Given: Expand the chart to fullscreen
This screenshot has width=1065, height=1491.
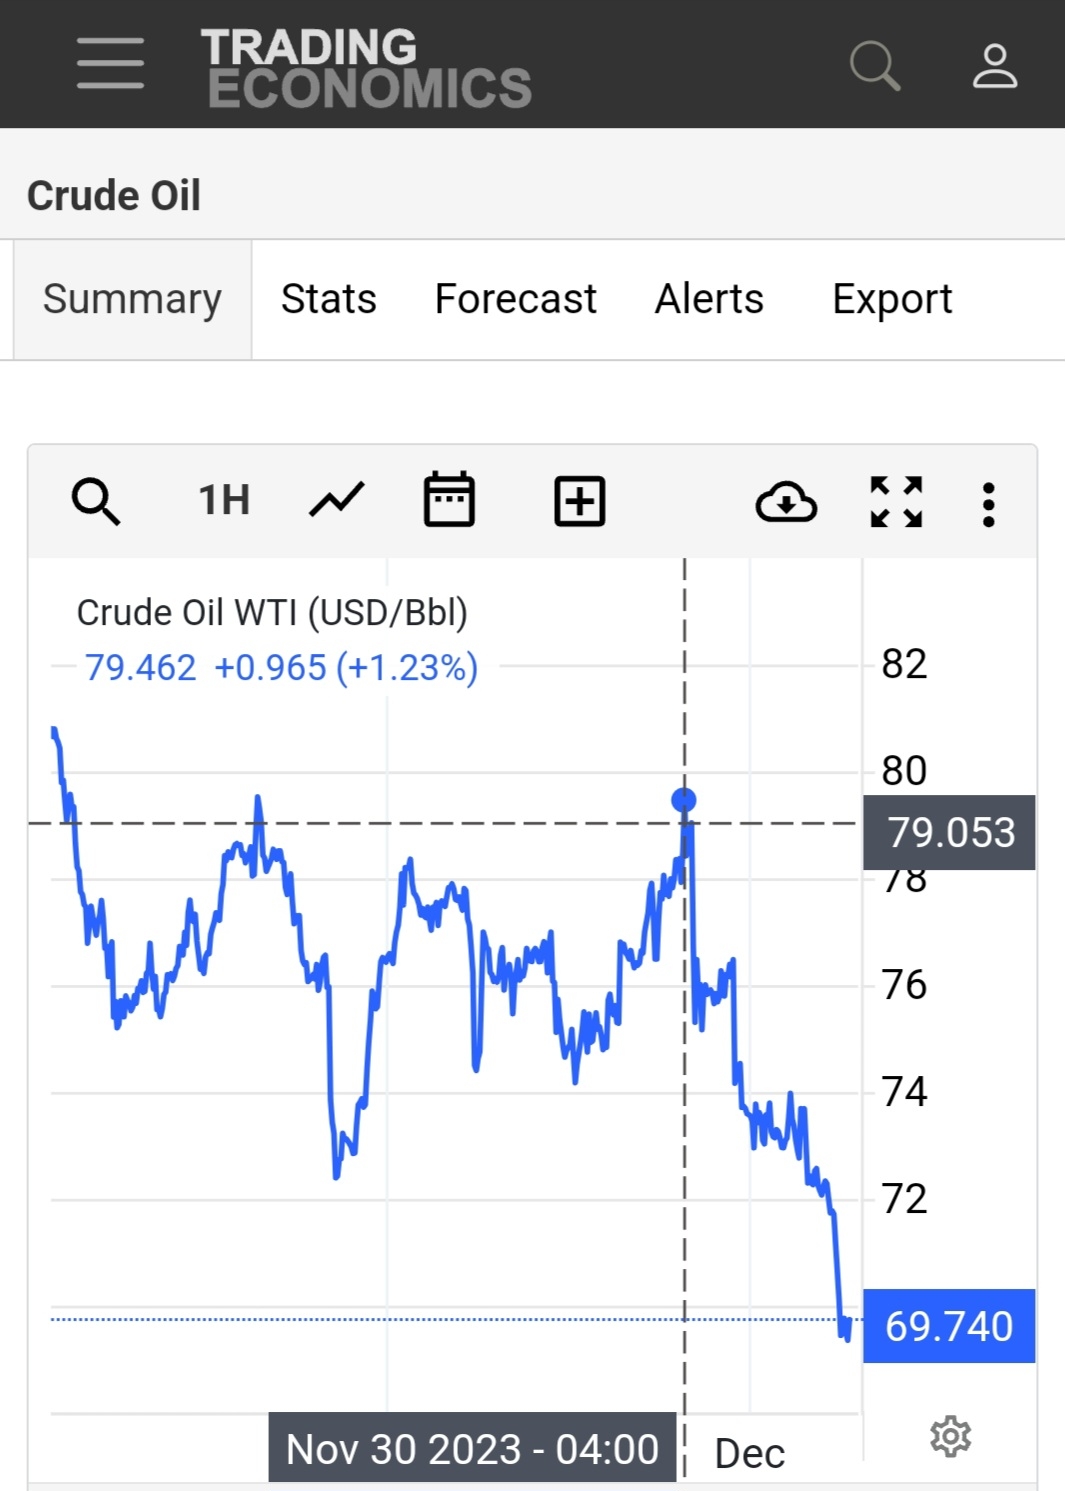Looking at the screenshot, I should pyautogui.click(x=896, y=502).
